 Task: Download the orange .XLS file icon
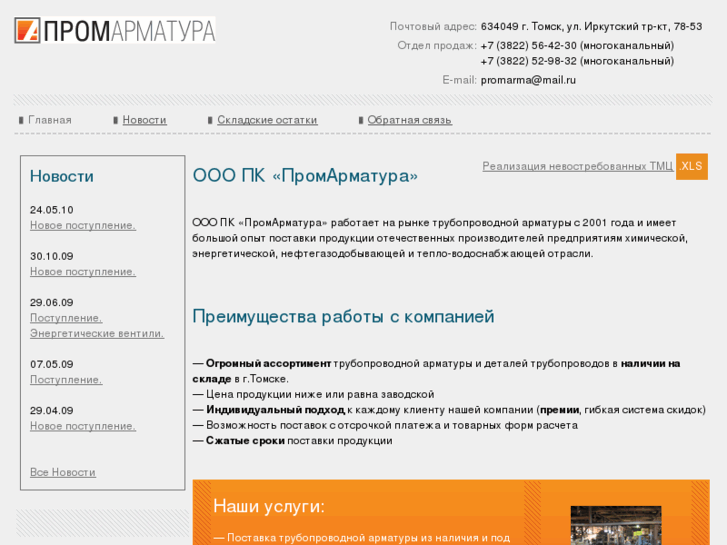pyautogui.click(x=692, y=166)
